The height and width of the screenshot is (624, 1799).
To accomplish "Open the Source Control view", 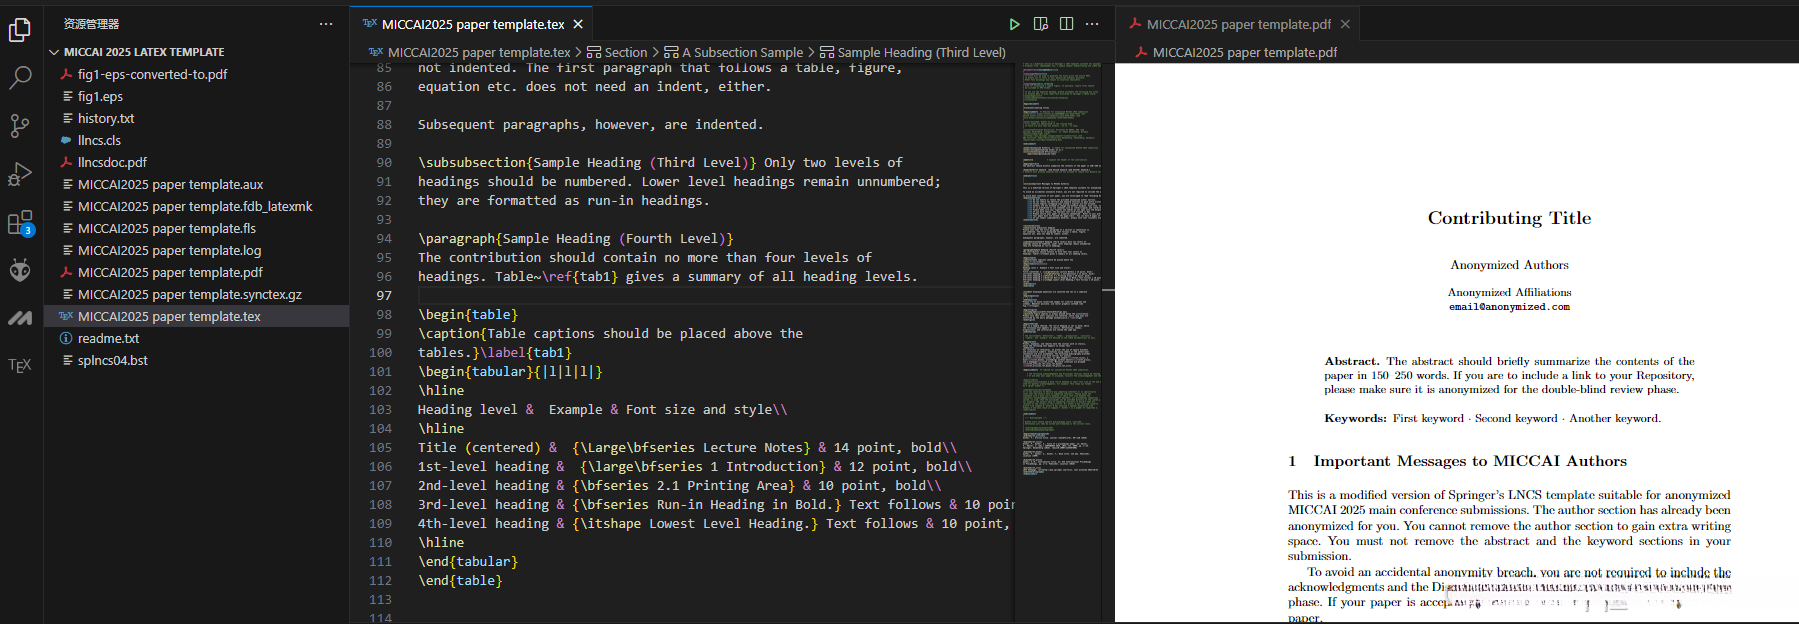I will click(x=20, y=126).
